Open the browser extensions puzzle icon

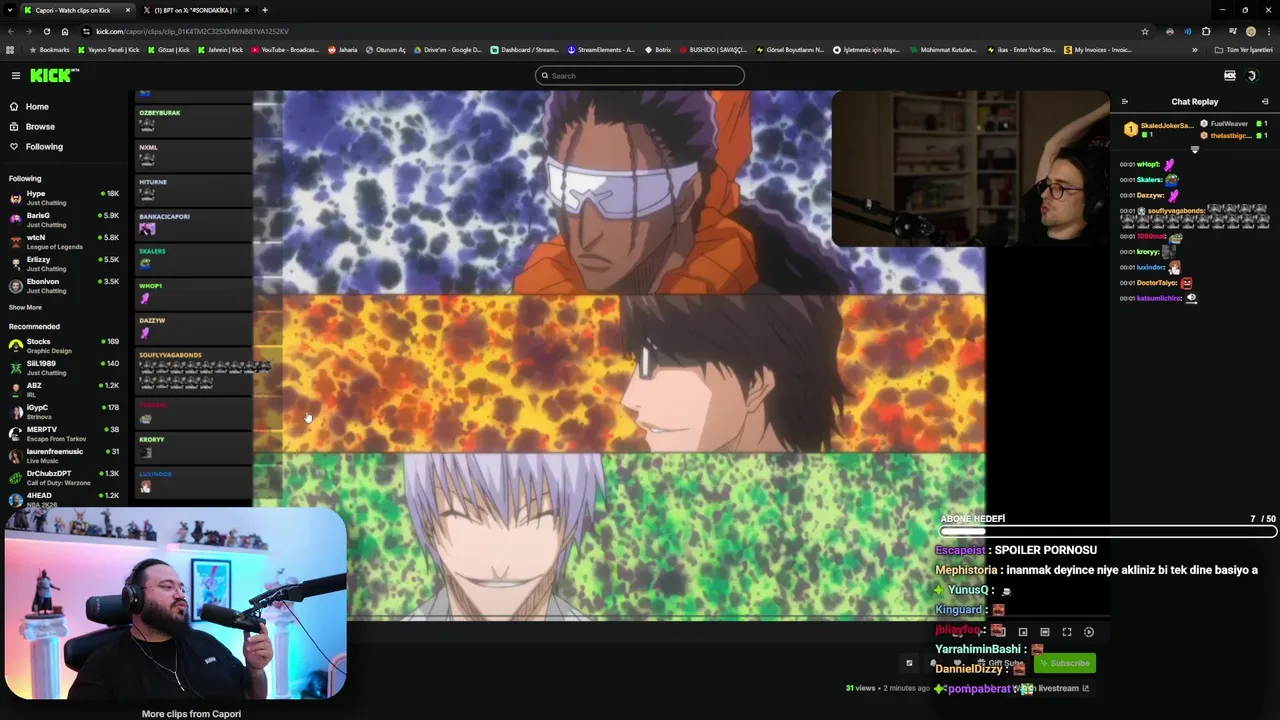(1206, 31)
